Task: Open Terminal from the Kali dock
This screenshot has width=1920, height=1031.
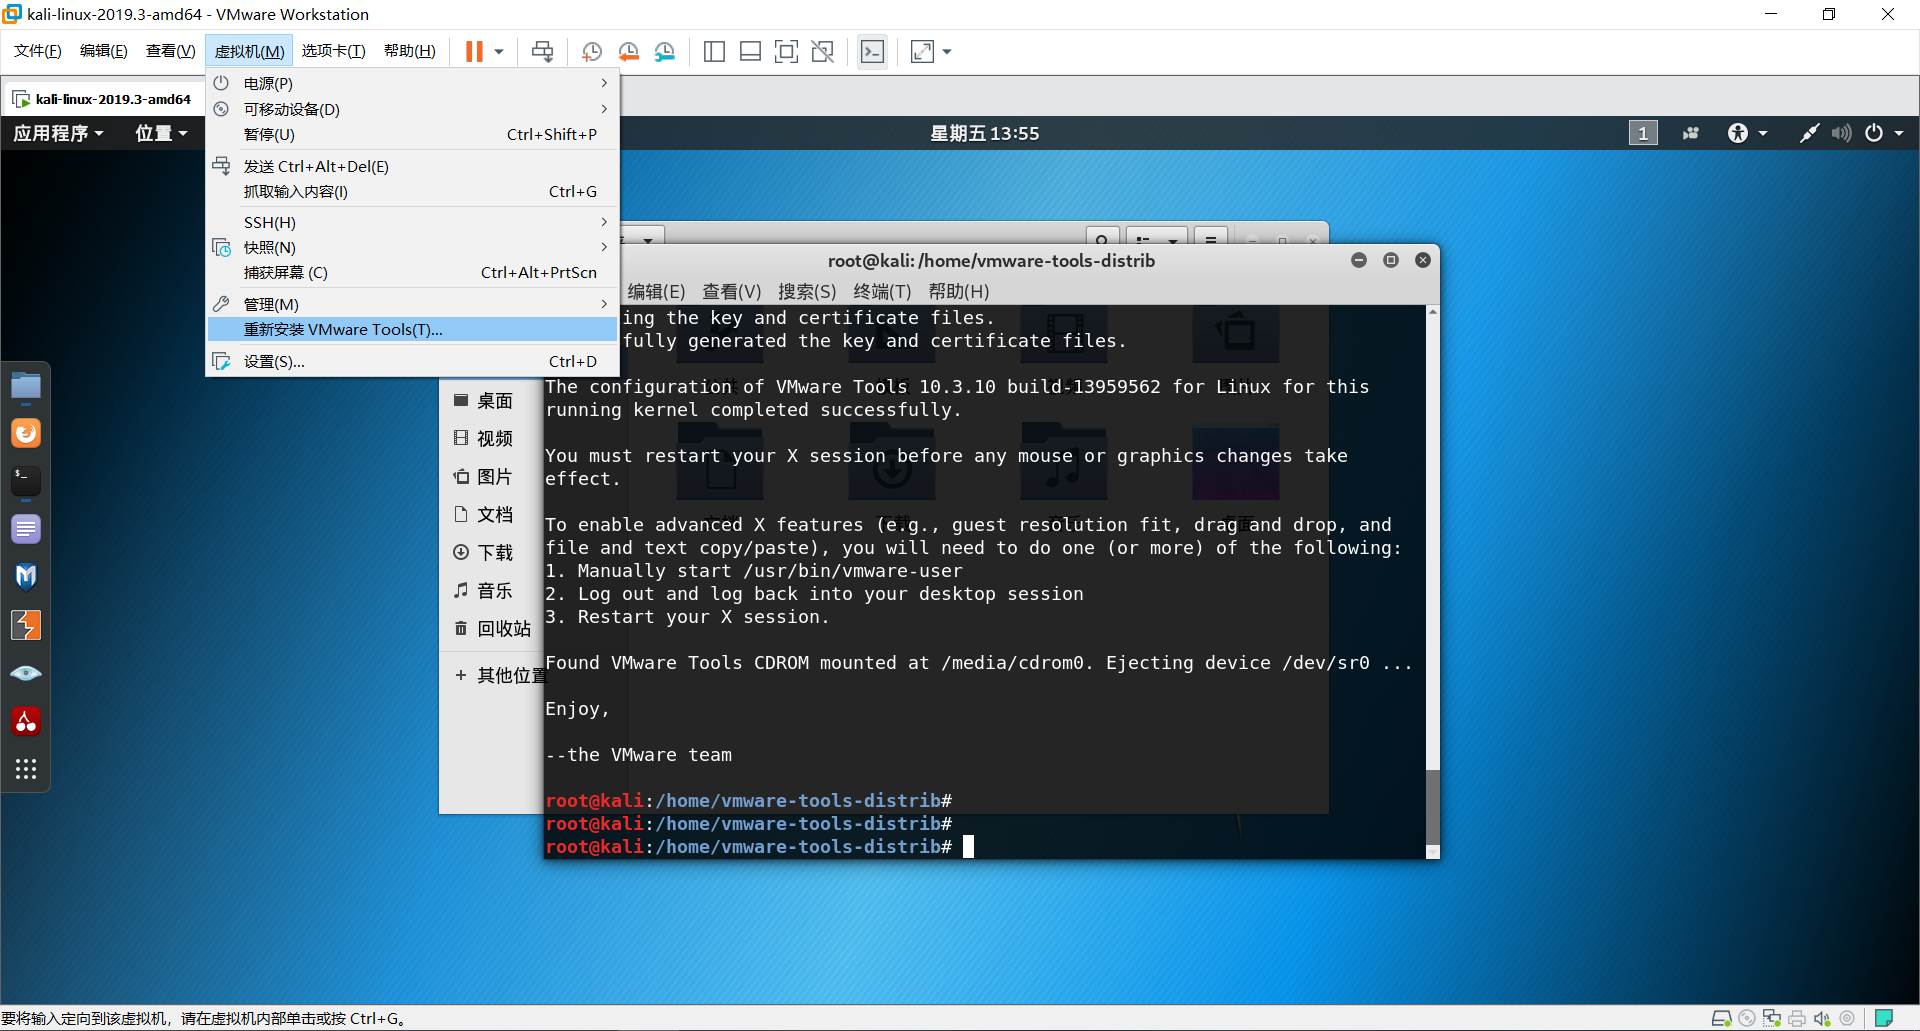Action: [26, 481]
